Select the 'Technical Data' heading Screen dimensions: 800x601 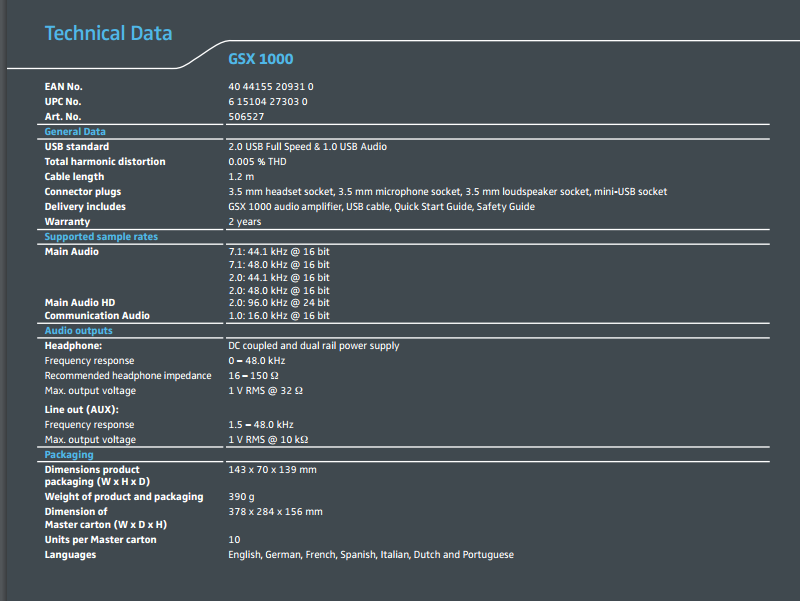pos(108,33)
